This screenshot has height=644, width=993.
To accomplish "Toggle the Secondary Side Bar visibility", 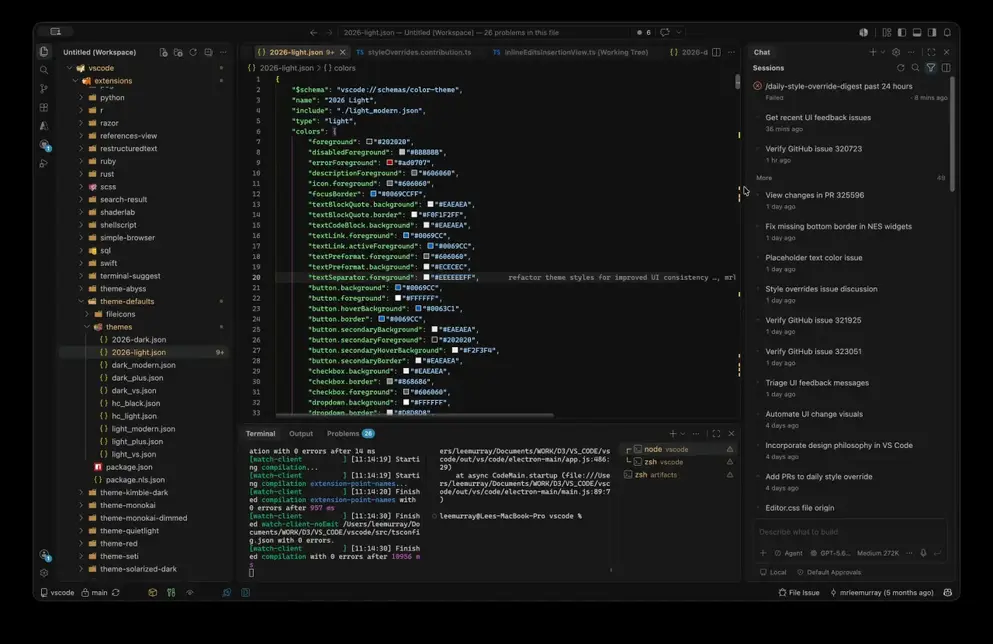I will coord(932,32).
